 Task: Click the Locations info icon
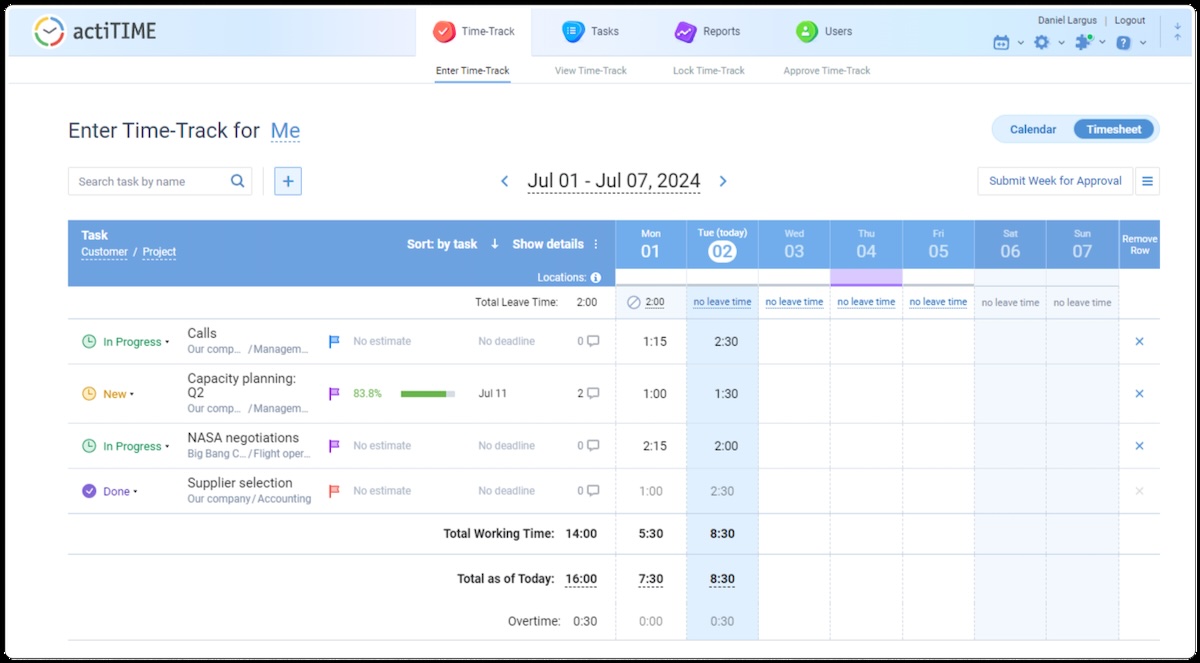coord(596,277)
